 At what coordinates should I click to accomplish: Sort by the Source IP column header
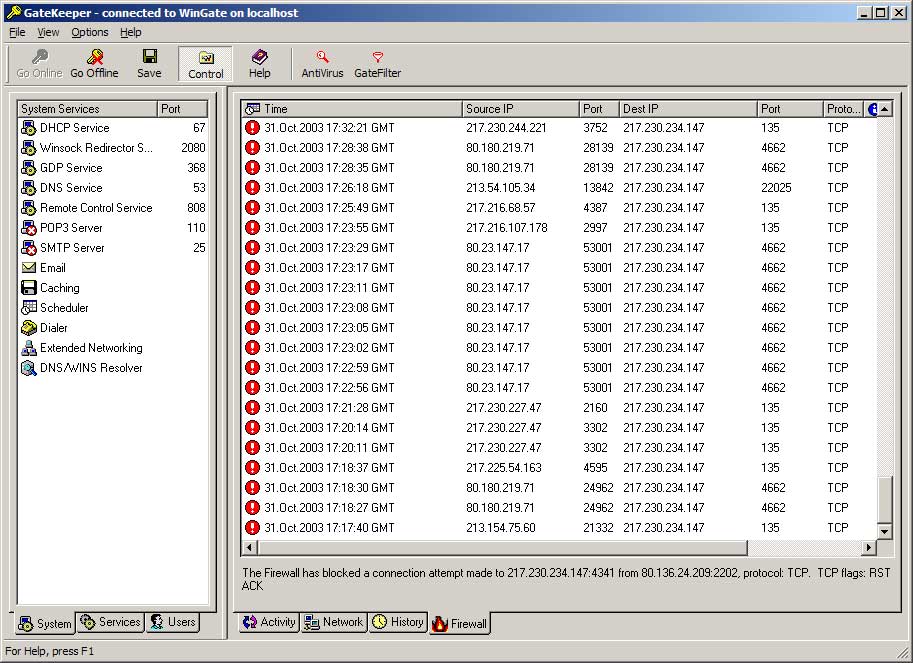click(521, 109)
